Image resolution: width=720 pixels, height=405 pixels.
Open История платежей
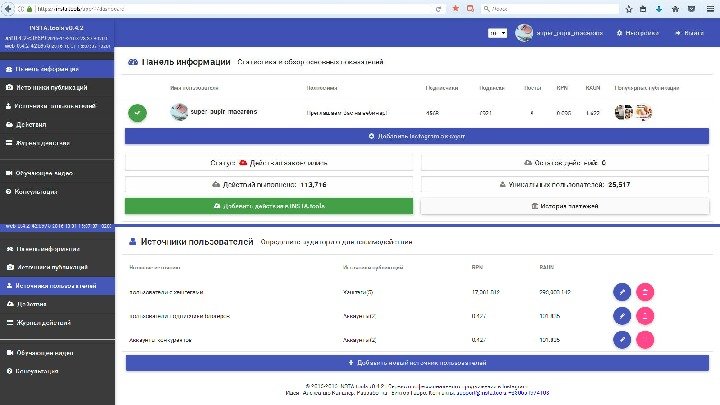point(565,206)
